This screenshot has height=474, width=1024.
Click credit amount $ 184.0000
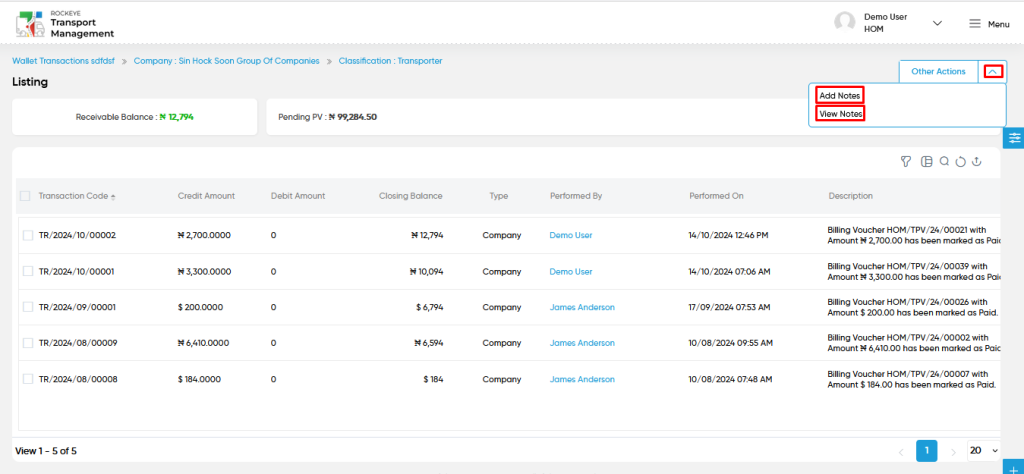point(199,379)
